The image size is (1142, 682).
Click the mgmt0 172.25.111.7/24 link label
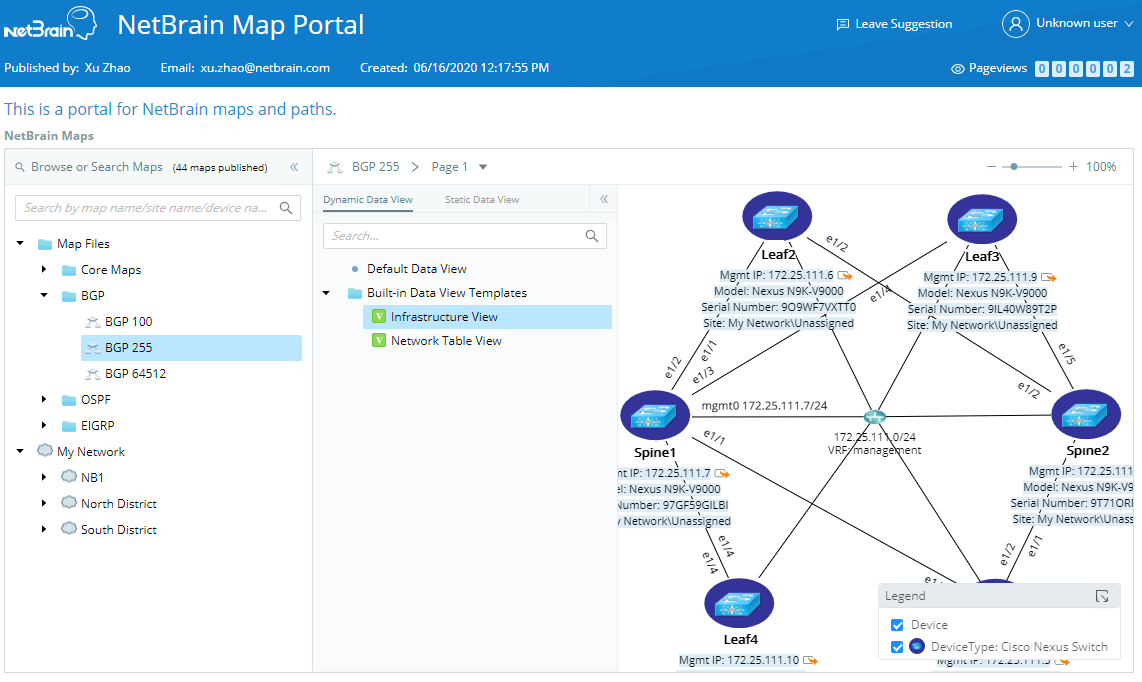pyautogui.click(x=764, y=406)
